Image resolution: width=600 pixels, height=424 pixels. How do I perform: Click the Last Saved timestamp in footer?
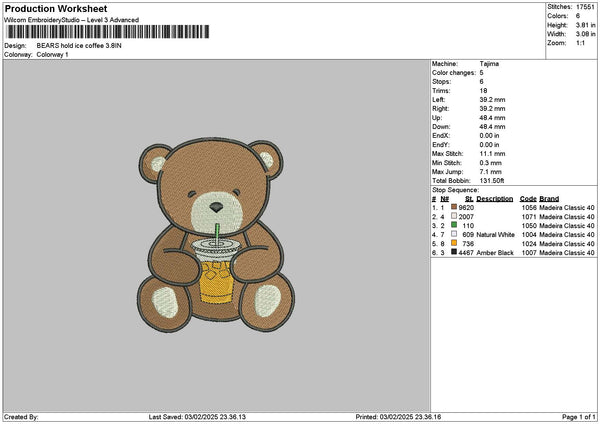(196, 417)
